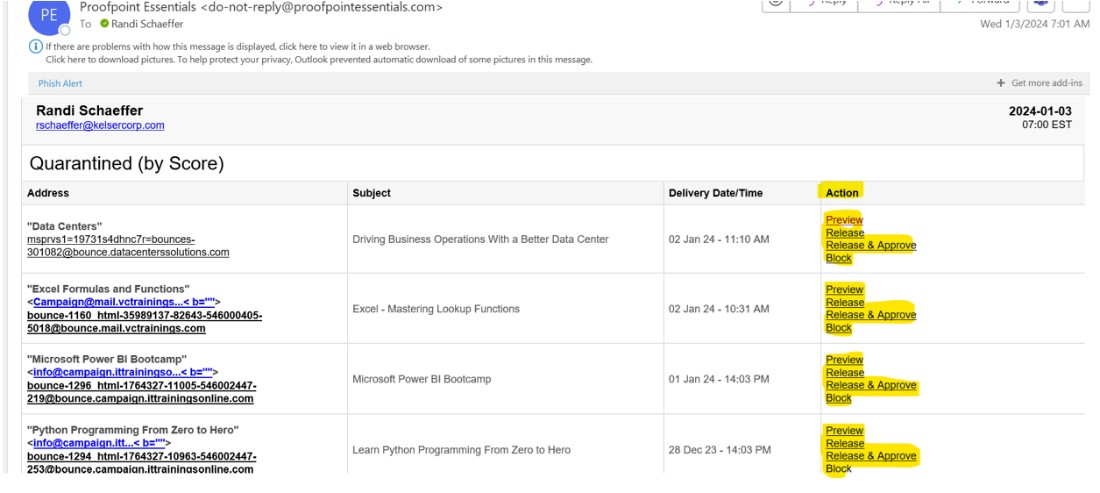Open rschaeffer@kelsercorp.com email link
1100x493 pixels.
100,126
